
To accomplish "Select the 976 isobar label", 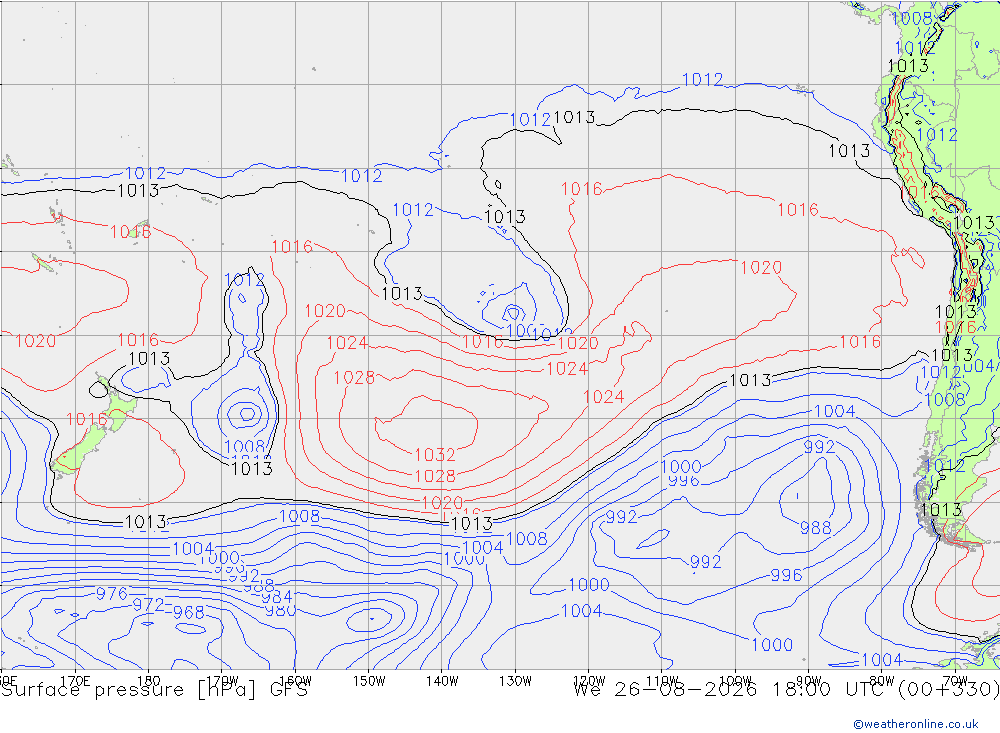I will 112,594.
